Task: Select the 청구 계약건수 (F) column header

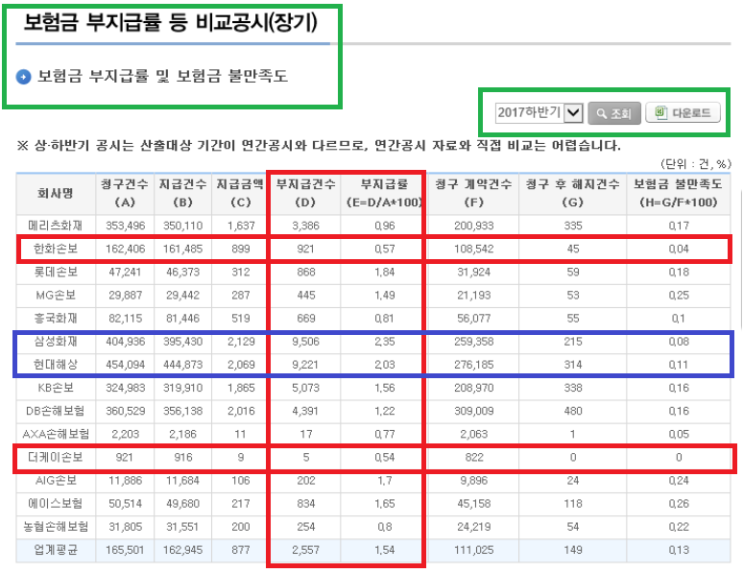Action: point(474,193)
